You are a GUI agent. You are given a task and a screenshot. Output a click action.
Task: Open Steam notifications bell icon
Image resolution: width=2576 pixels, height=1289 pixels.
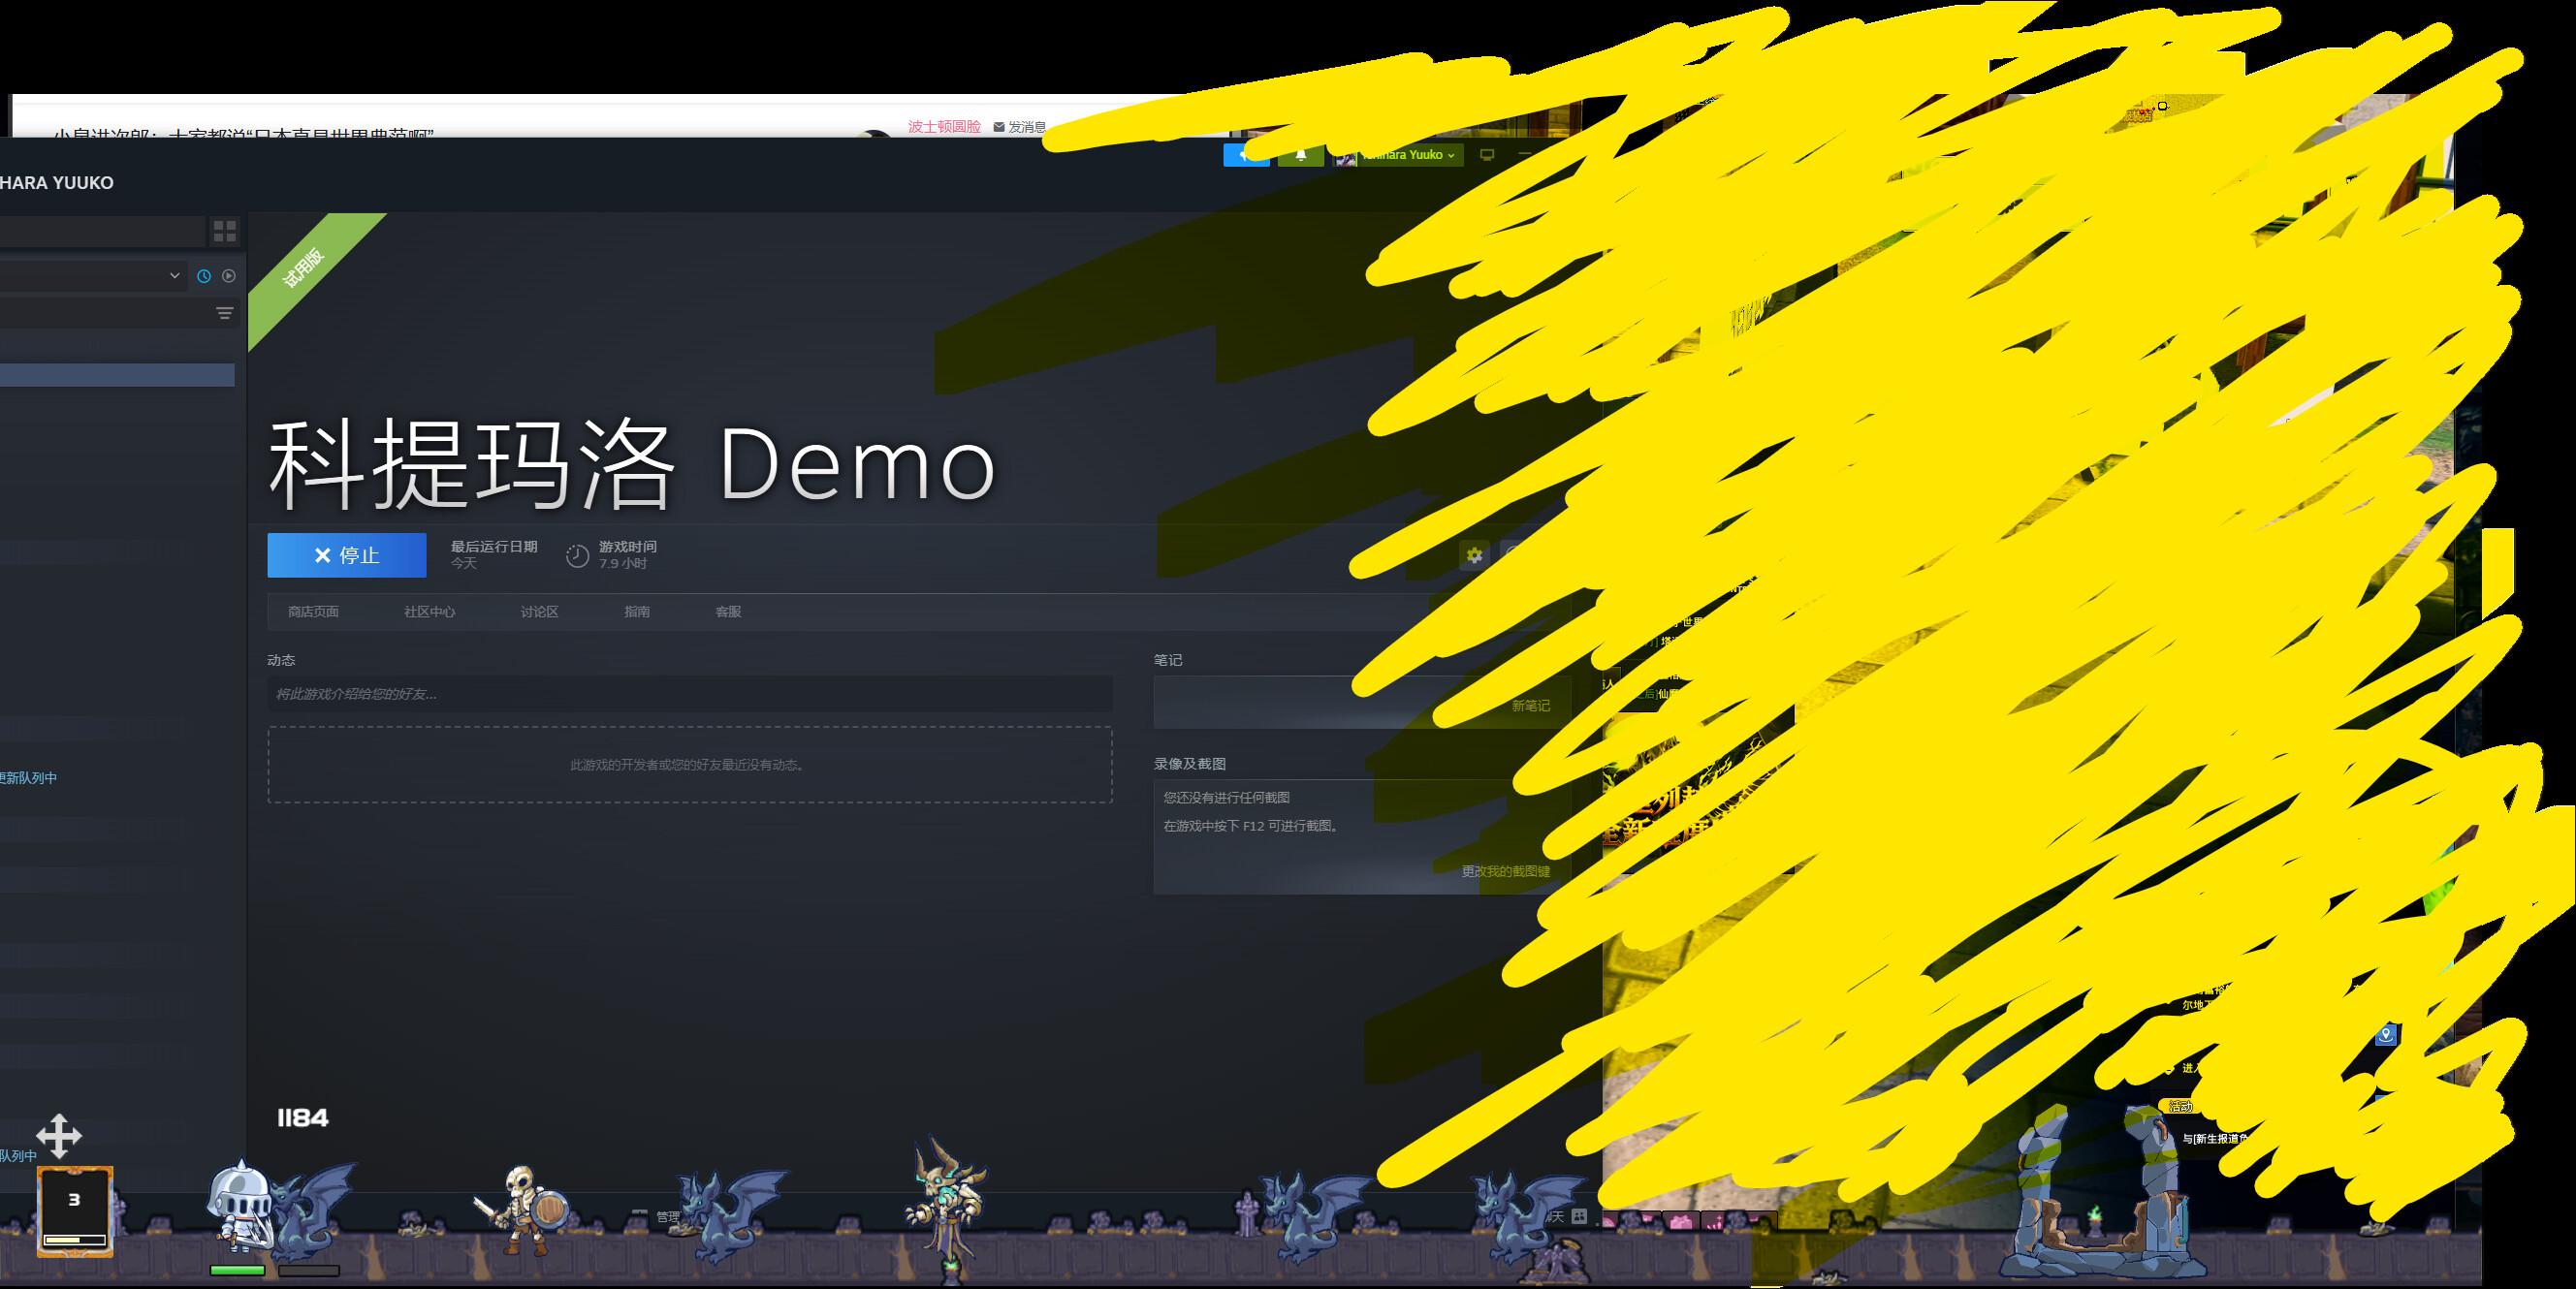click(1301, 155)
